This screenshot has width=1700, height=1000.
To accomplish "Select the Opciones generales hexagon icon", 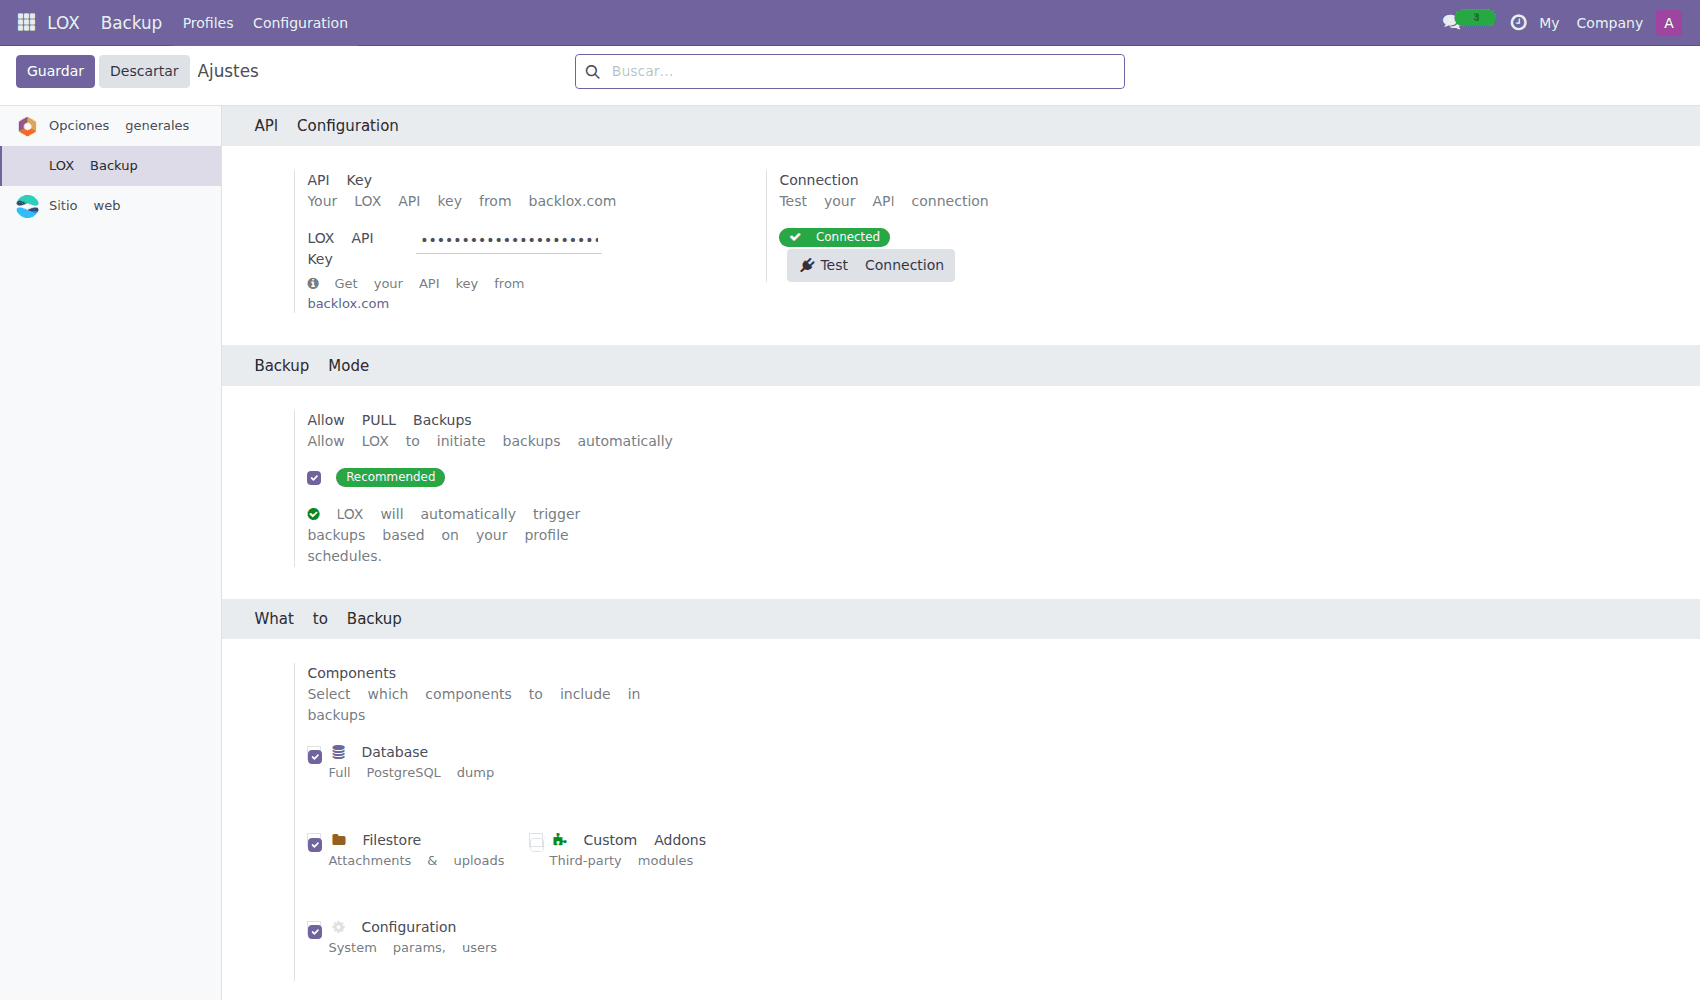I will (x=27, y=126).
